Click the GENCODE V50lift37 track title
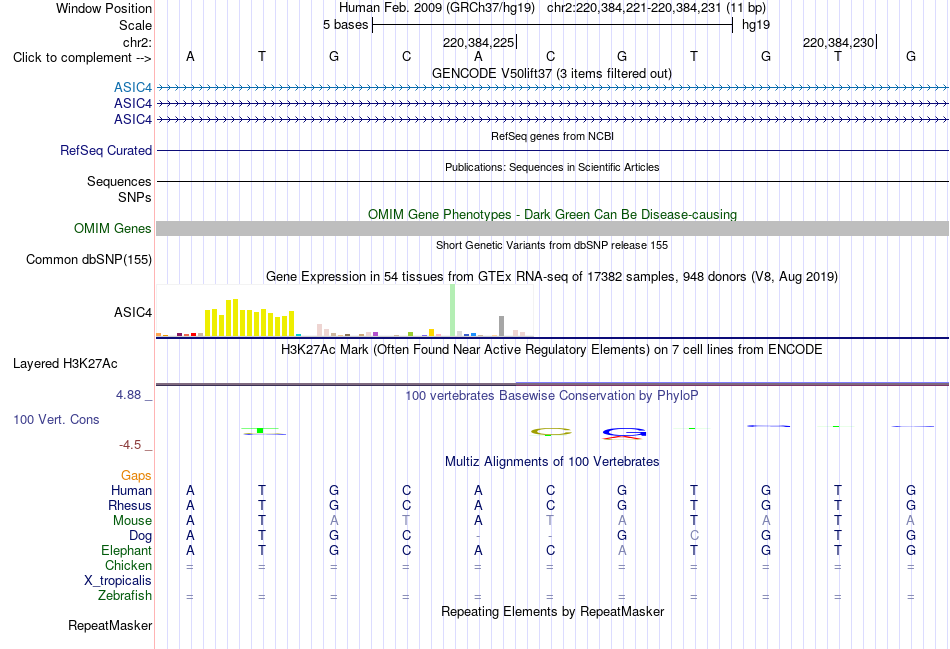 pos(552,73)
